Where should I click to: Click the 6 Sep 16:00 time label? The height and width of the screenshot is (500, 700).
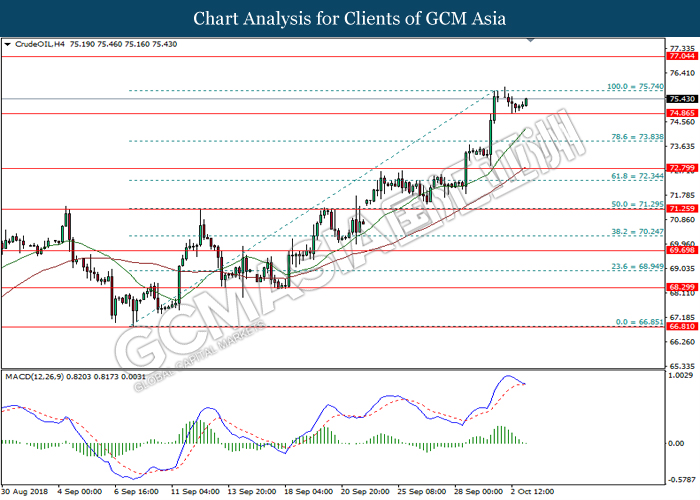tap(137, 492)
